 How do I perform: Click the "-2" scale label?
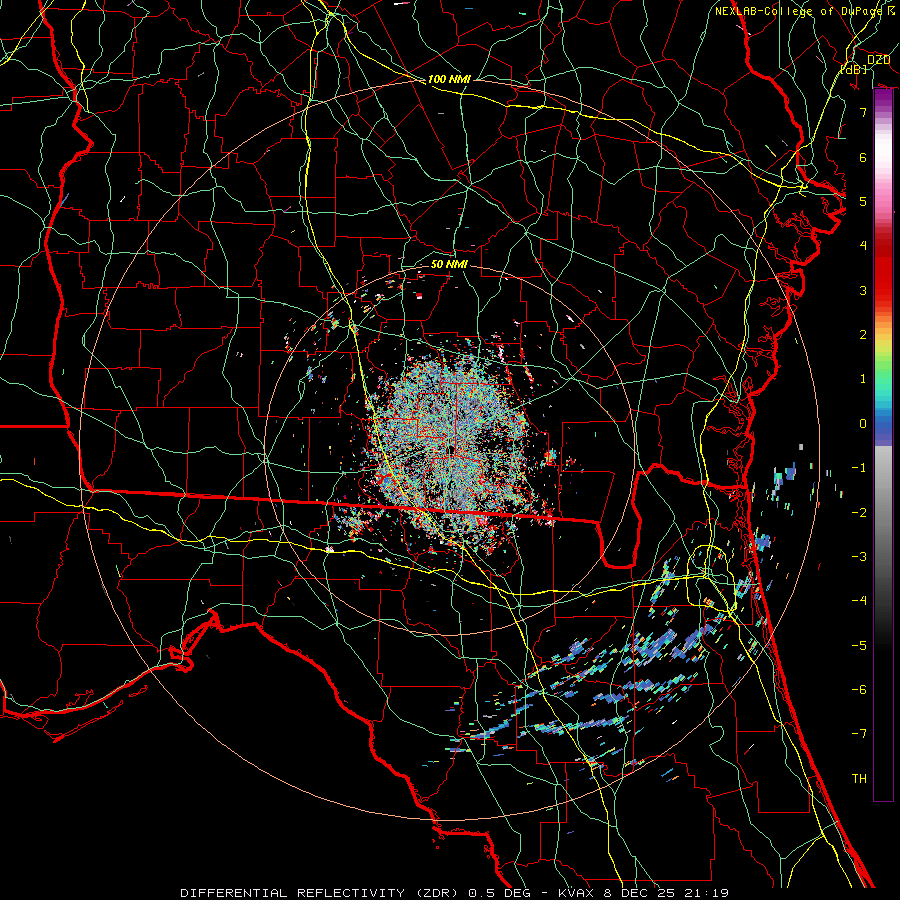(859, 512)
